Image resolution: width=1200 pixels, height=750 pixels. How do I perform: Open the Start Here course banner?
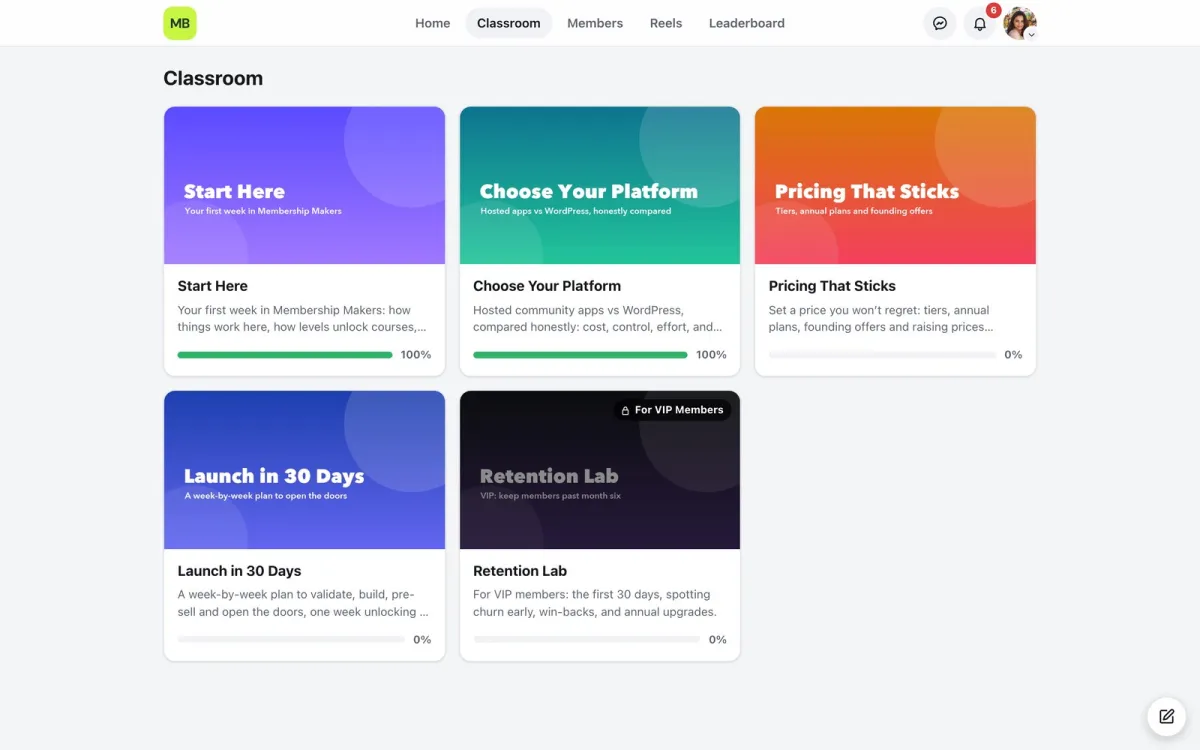(x=305, y=186)
